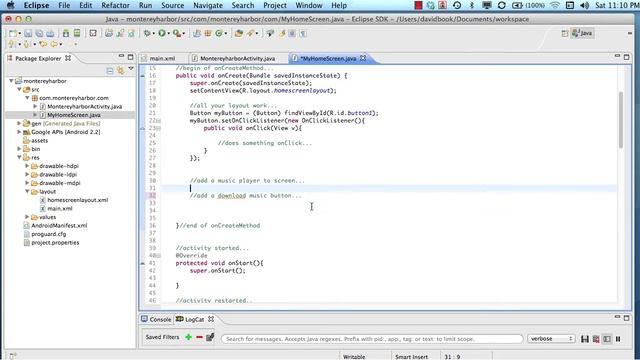Expand the values folder
Viewport: 640px width, 360px height.
click(x=27, y=217)
